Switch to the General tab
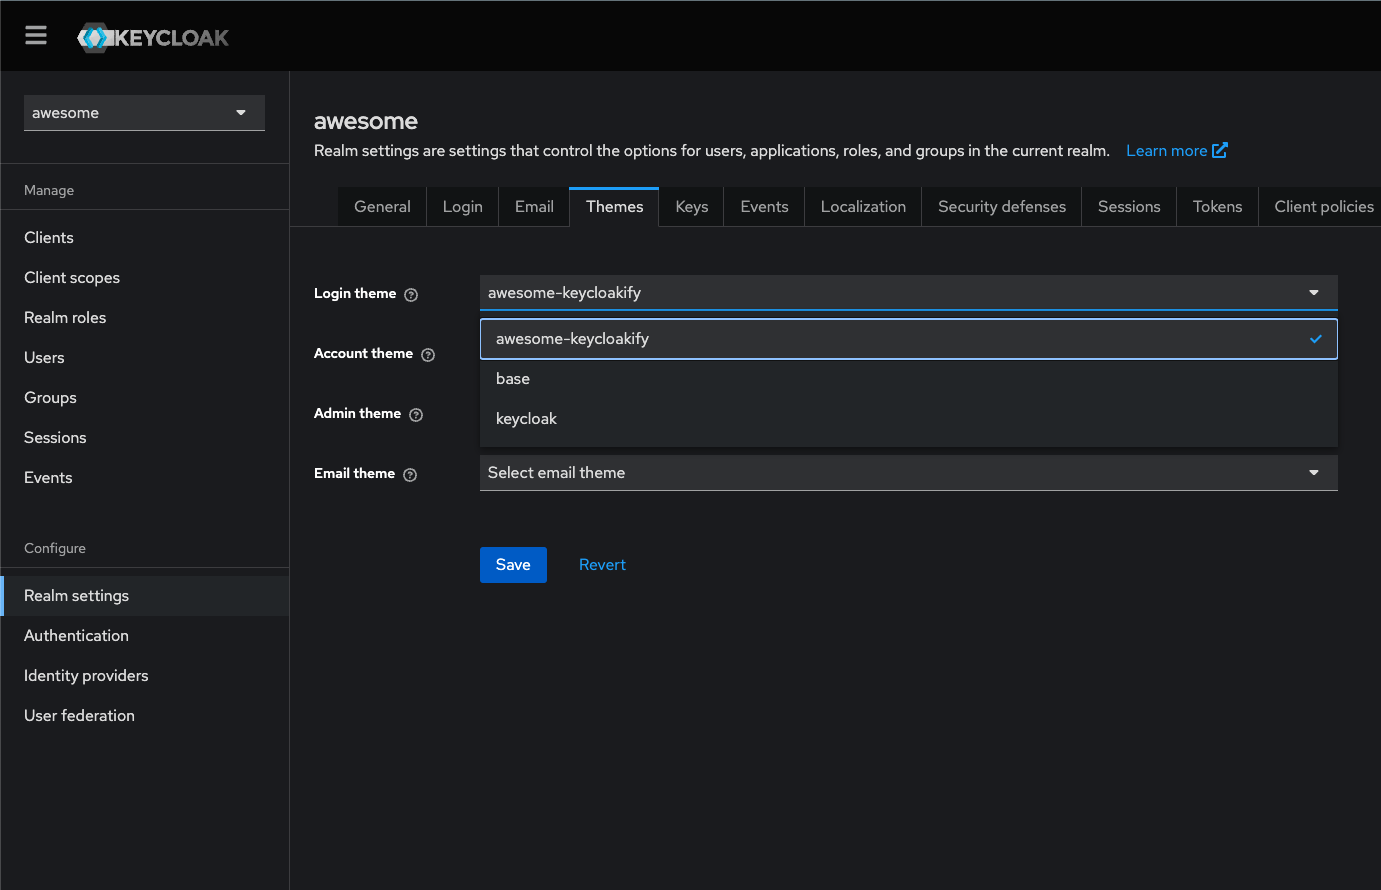Screen dimensions: 1381x890 (x=382, y=207)
